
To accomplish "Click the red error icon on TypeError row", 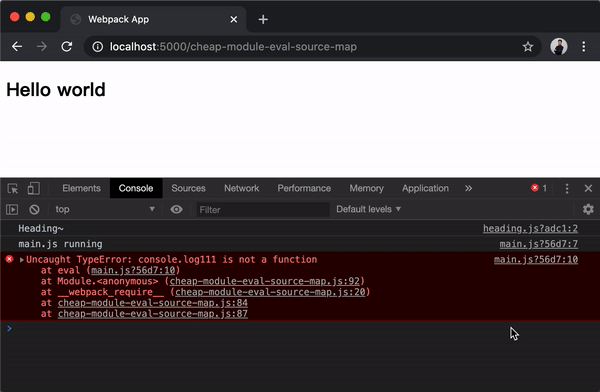I will pos(10,259).
